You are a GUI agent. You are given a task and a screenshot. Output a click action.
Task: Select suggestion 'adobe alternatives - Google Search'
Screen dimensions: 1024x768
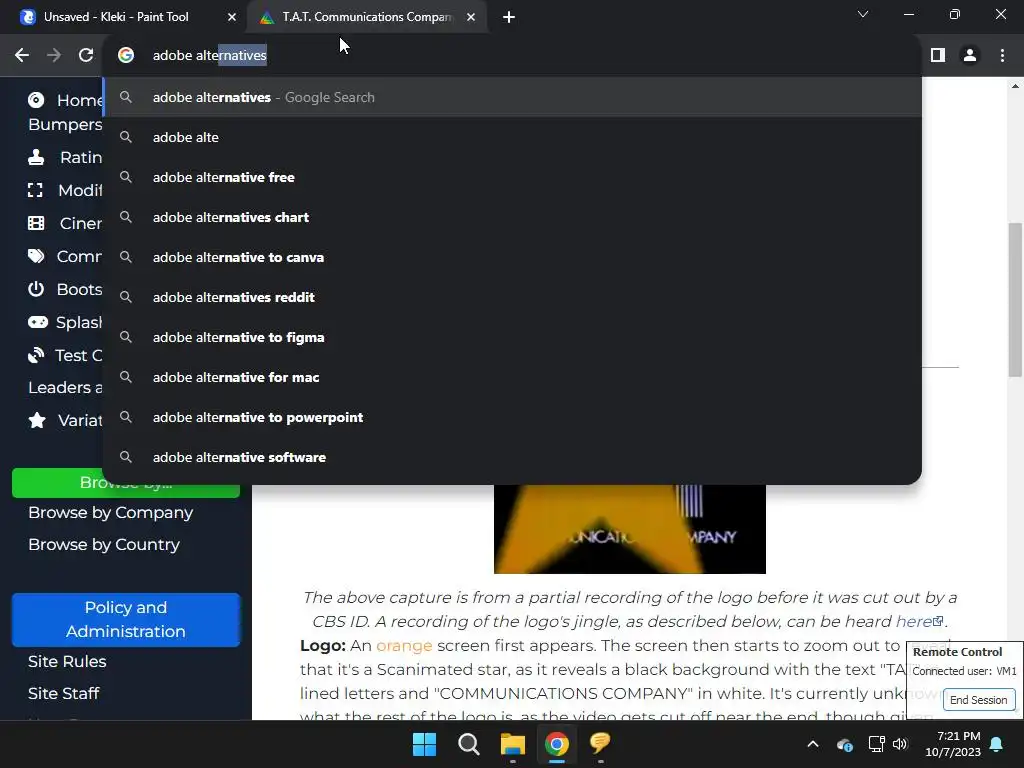coord(513,97)
